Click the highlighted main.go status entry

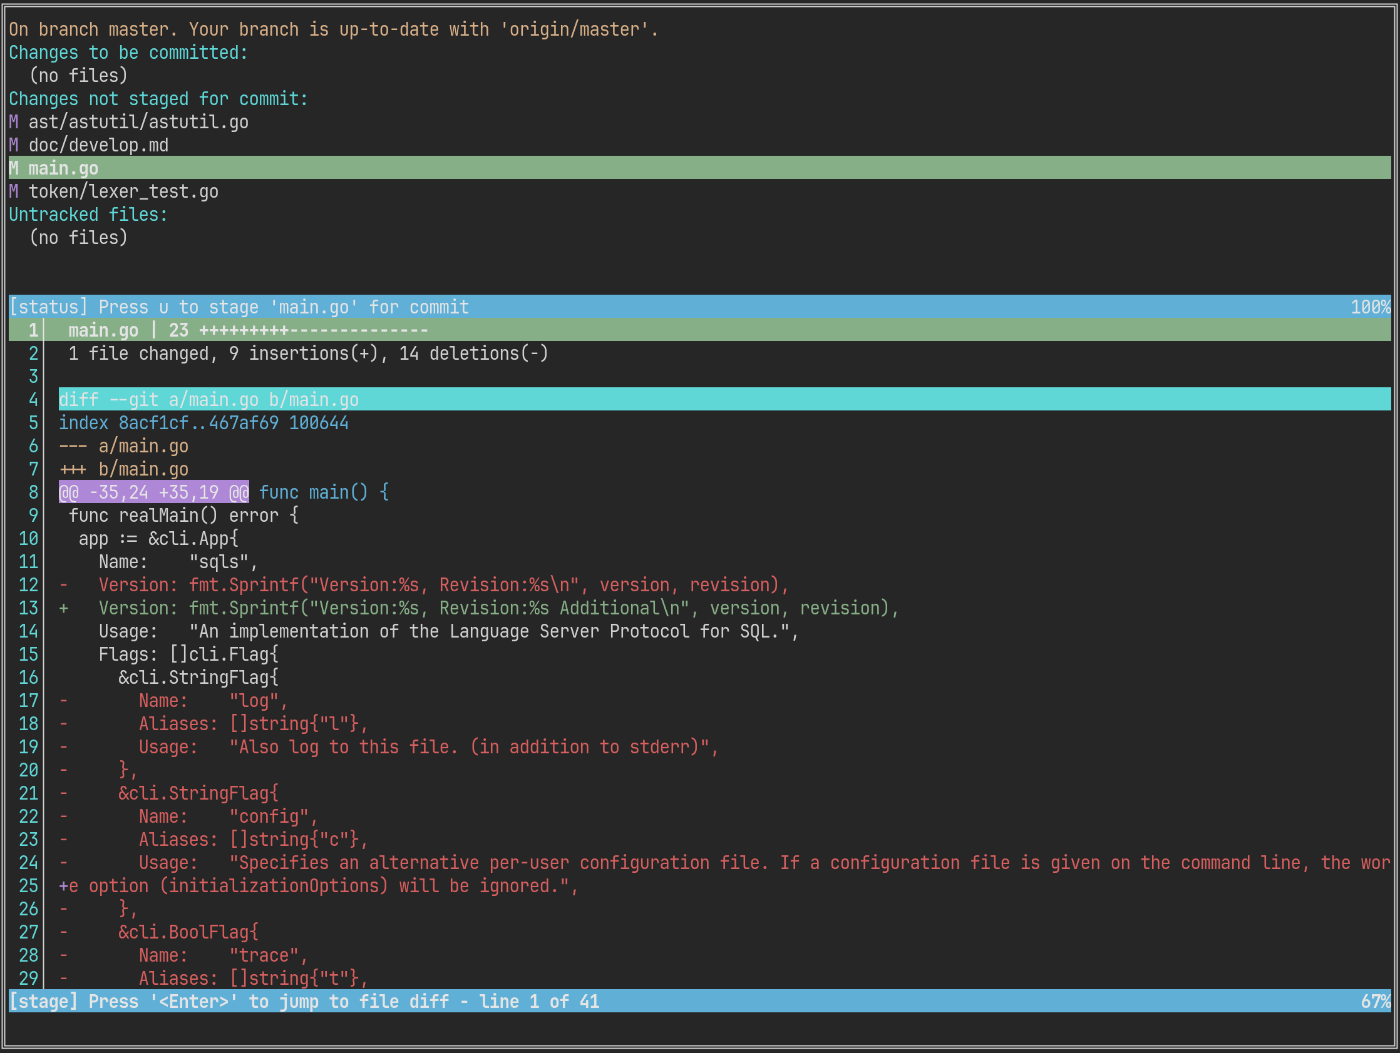point(699,168)
